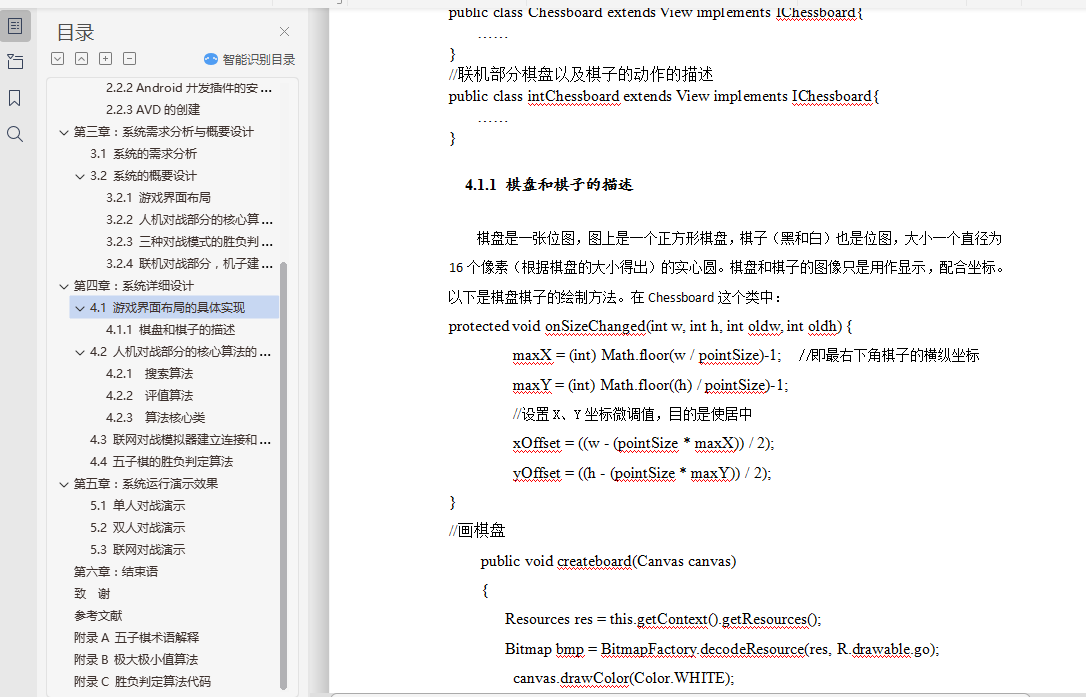The width and height of the screenshot is (1086, 697).
Task: Expand all outline levels icon
Action: [x=57, y=59]
